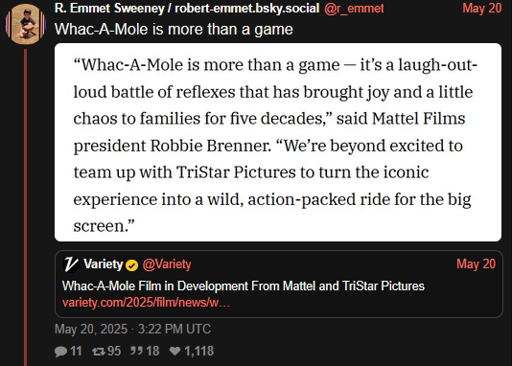Click the May 20, 2025 3:22 PM UTC timestamp
Screen dimensions: 512x366
click(133, 329)
